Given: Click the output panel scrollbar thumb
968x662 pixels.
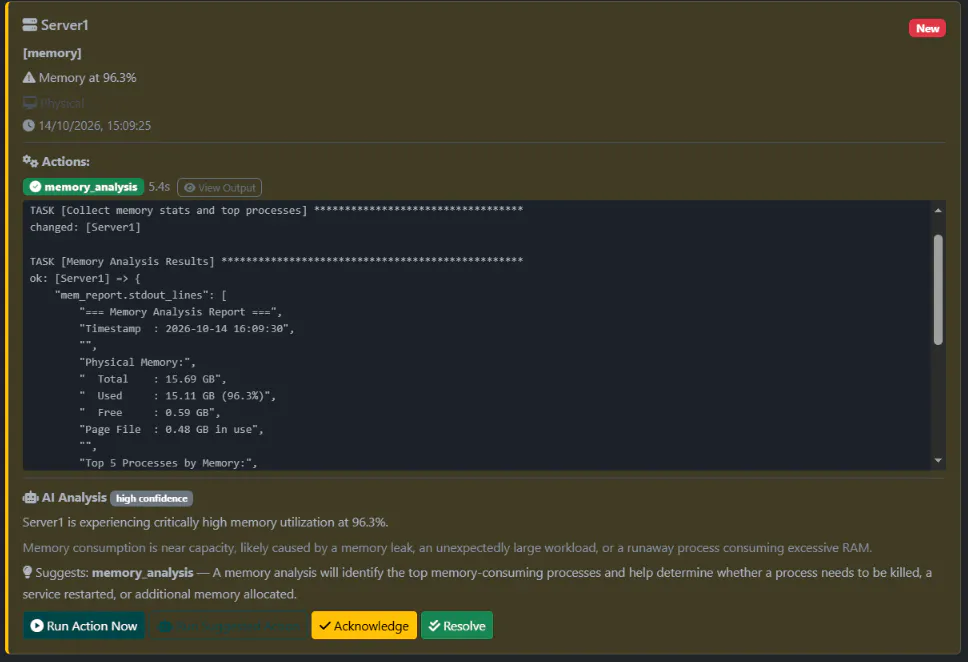Looking at the screenshot, I should pos(938,289).
